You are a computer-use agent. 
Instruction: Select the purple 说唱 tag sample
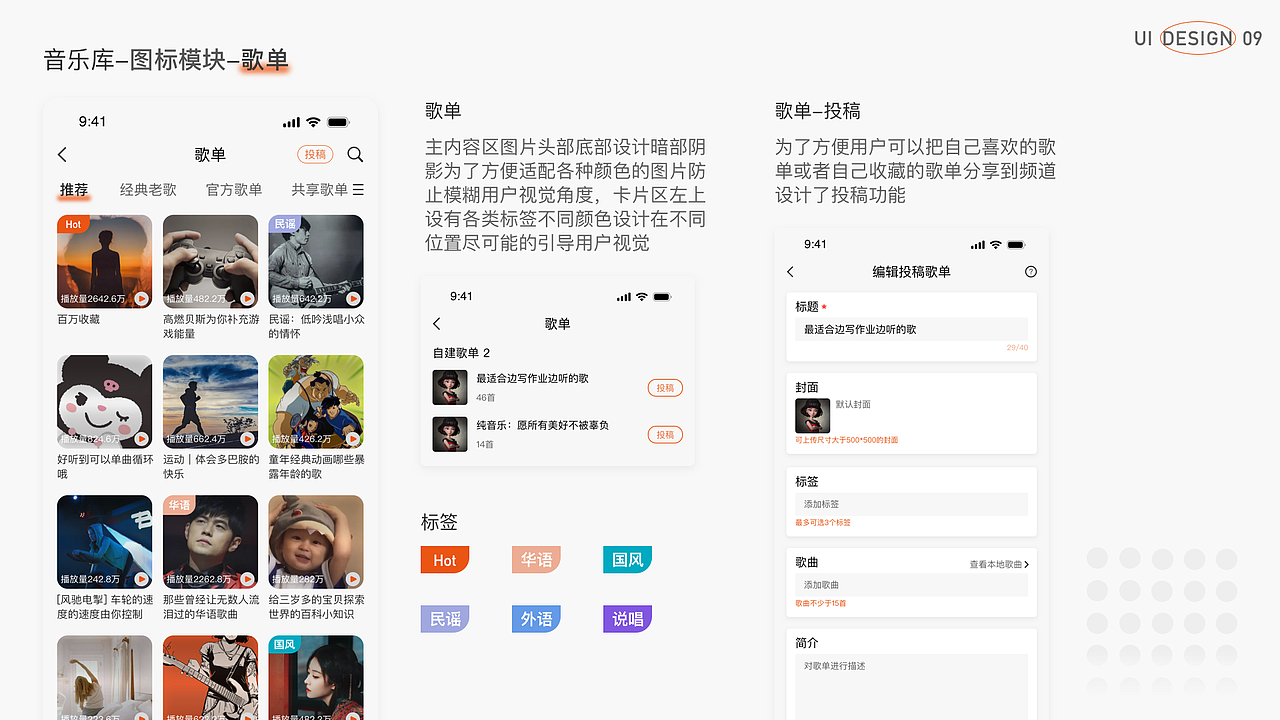[x=628, y=619]
